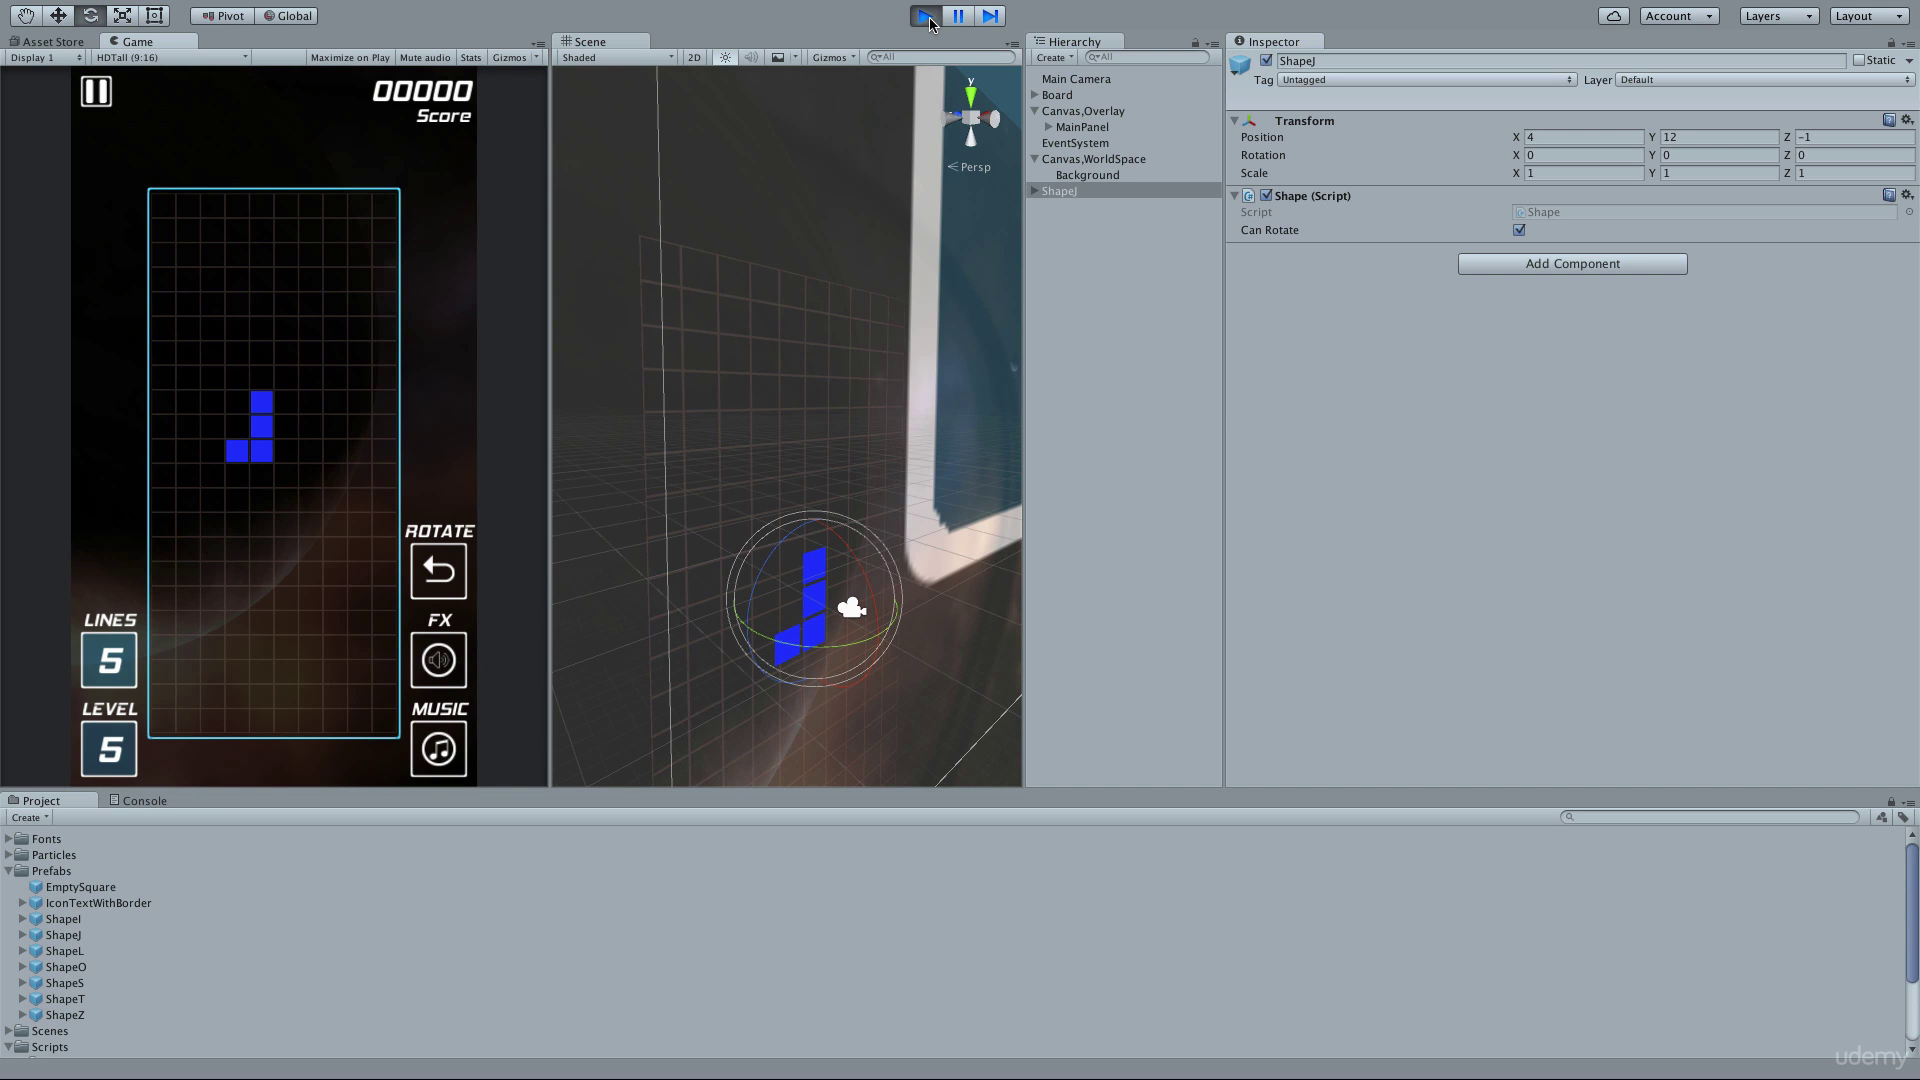Image resolution: width=1920 pixels, height=1080 pixels.
Task: Select the Scene tab
Action: tap(600, 41)
